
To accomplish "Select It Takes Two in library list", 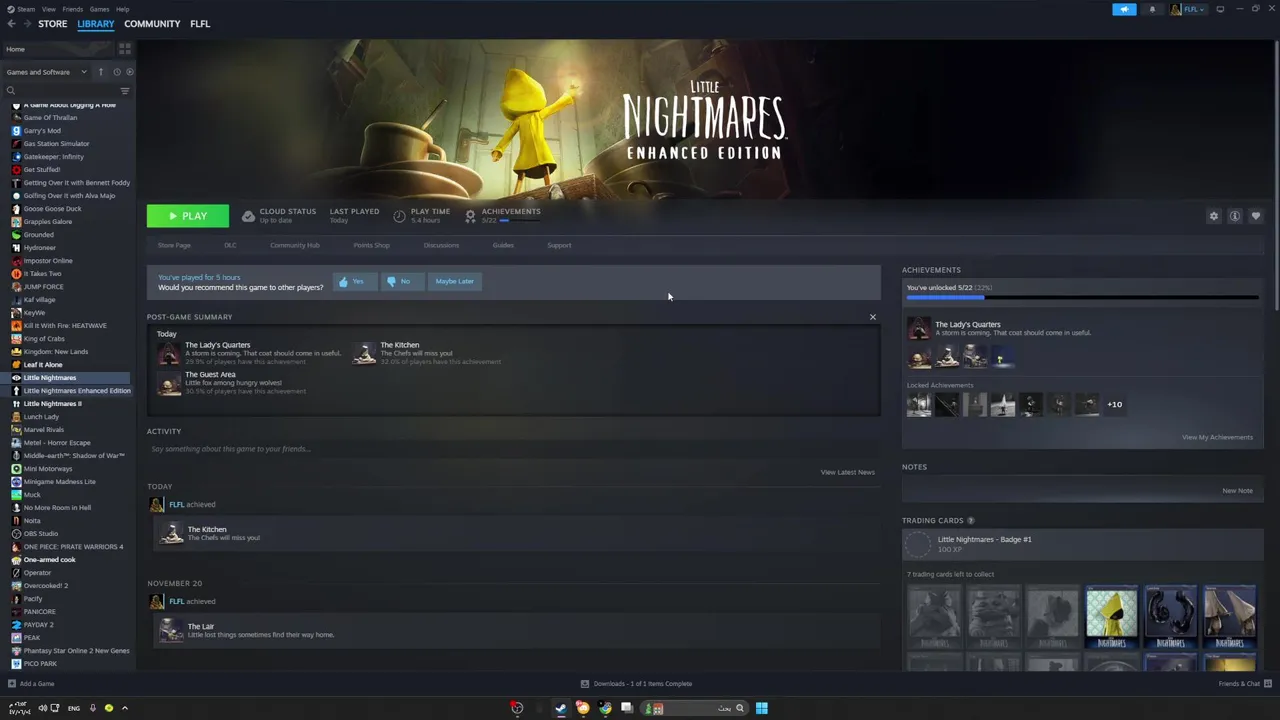I will [42, 274].
